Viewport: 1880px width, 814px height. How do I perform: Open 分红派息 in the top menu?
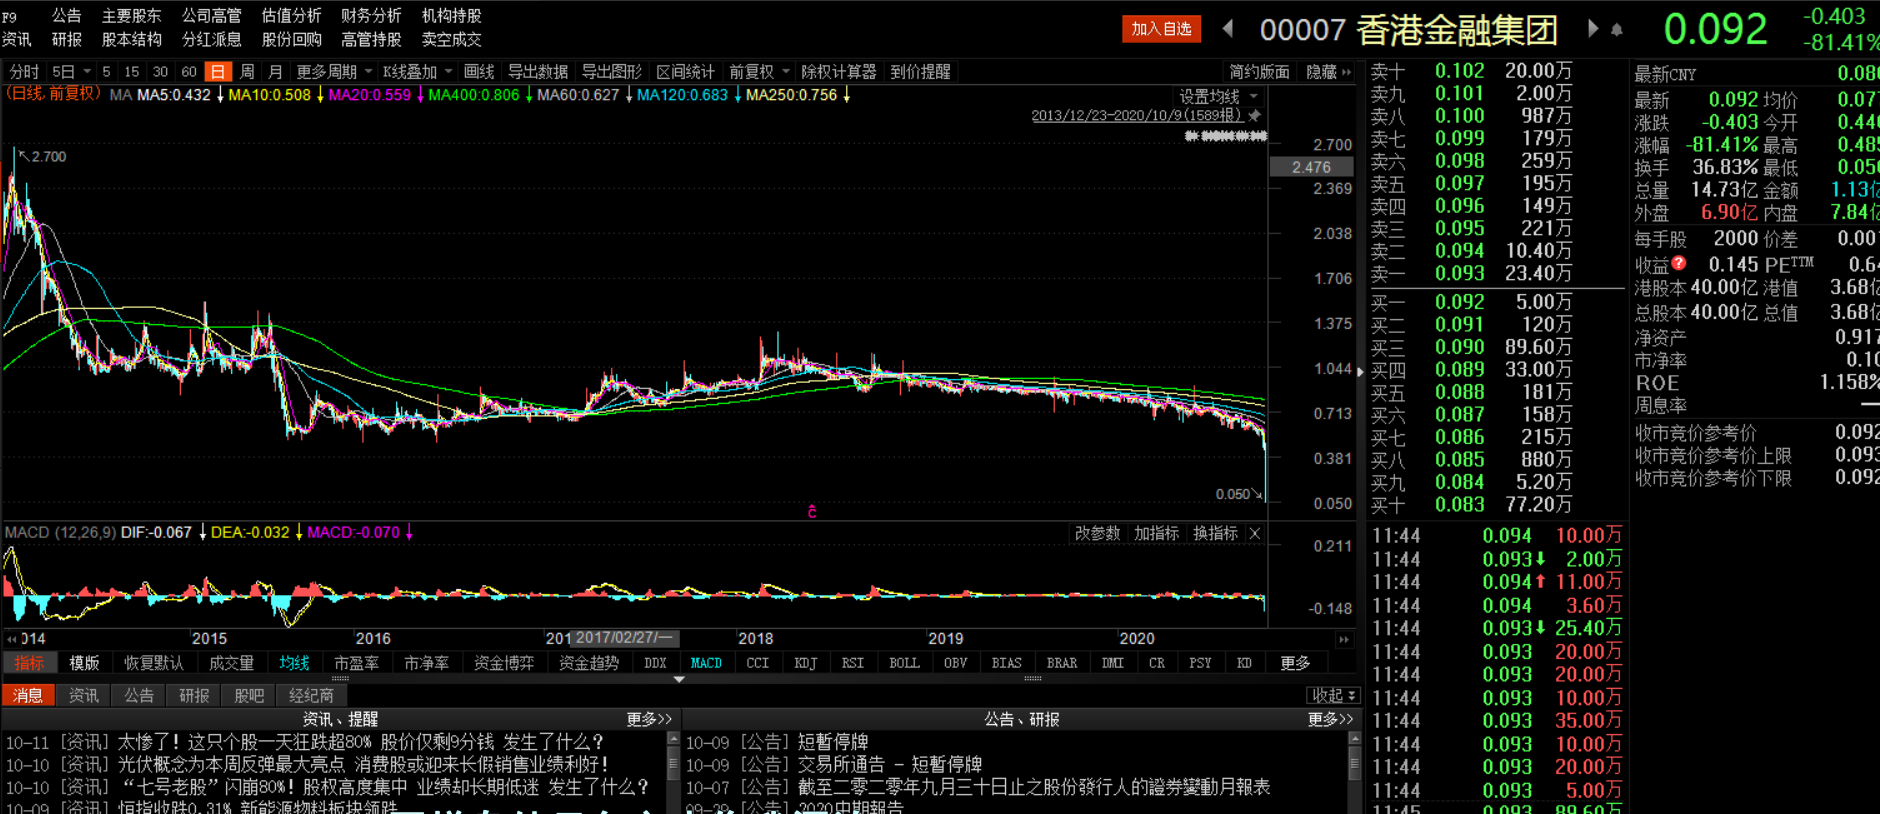coord(212,39)
